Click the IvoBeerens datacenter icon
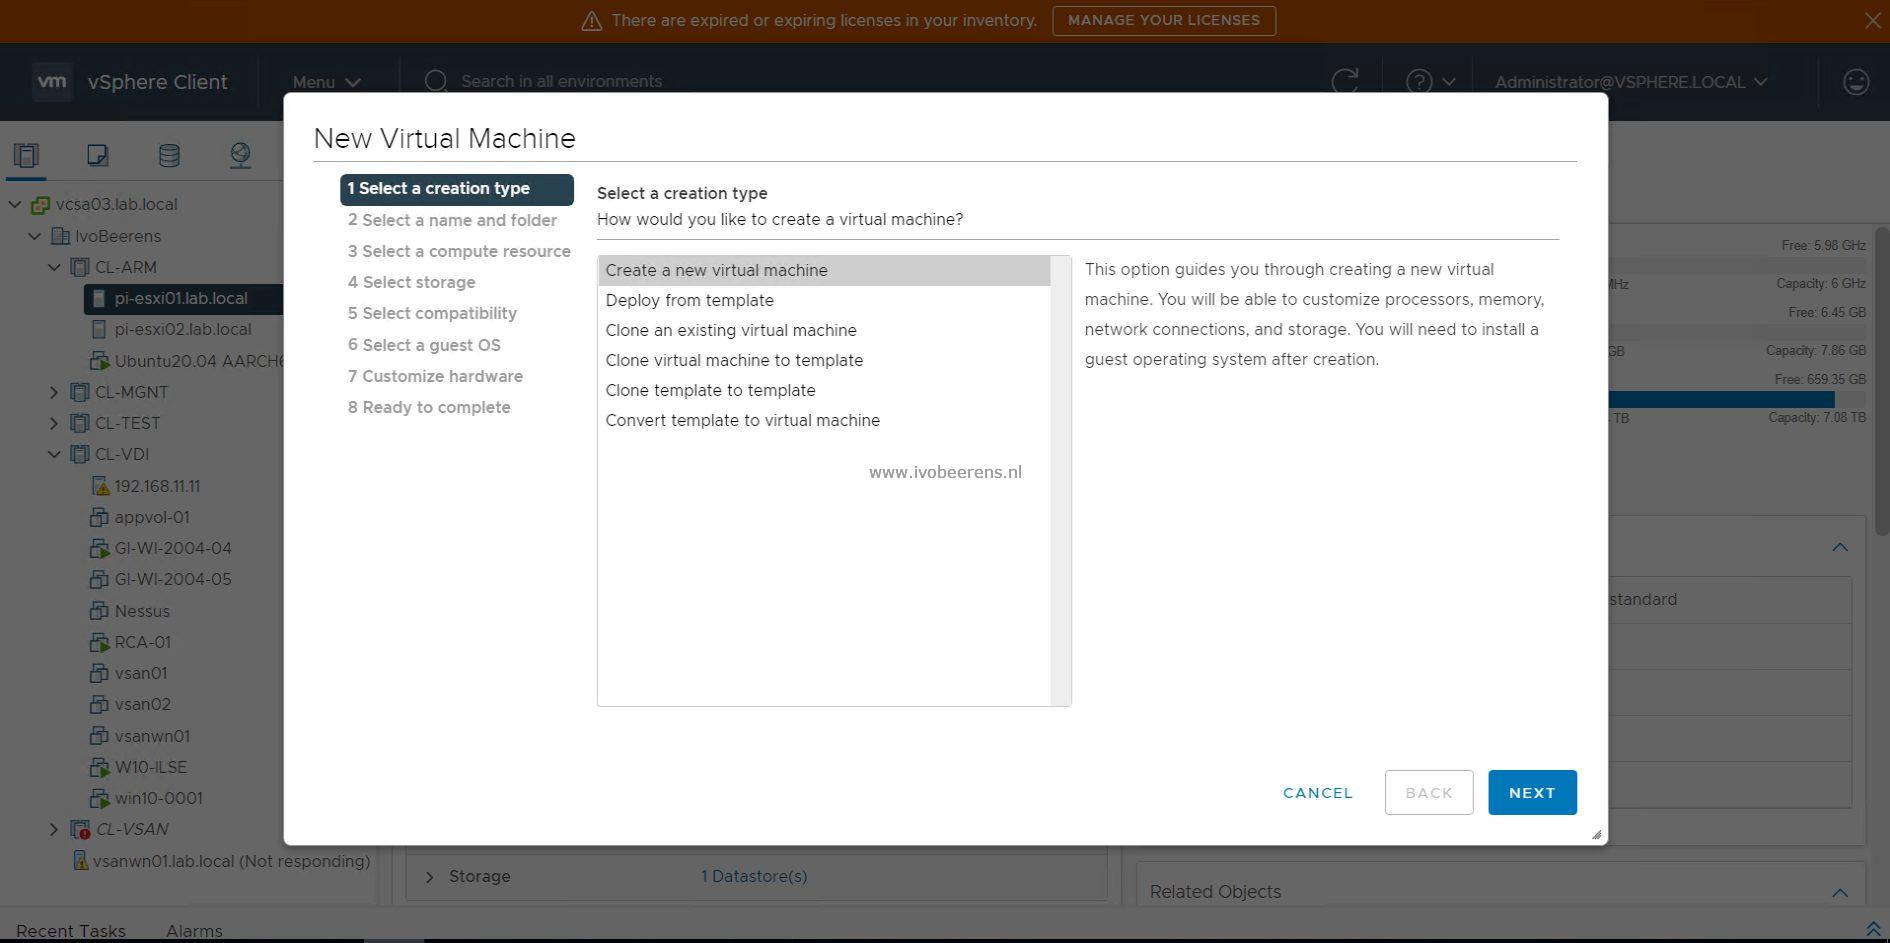The width and height of the screenshot is (1890, 943). tap(60, 236)
